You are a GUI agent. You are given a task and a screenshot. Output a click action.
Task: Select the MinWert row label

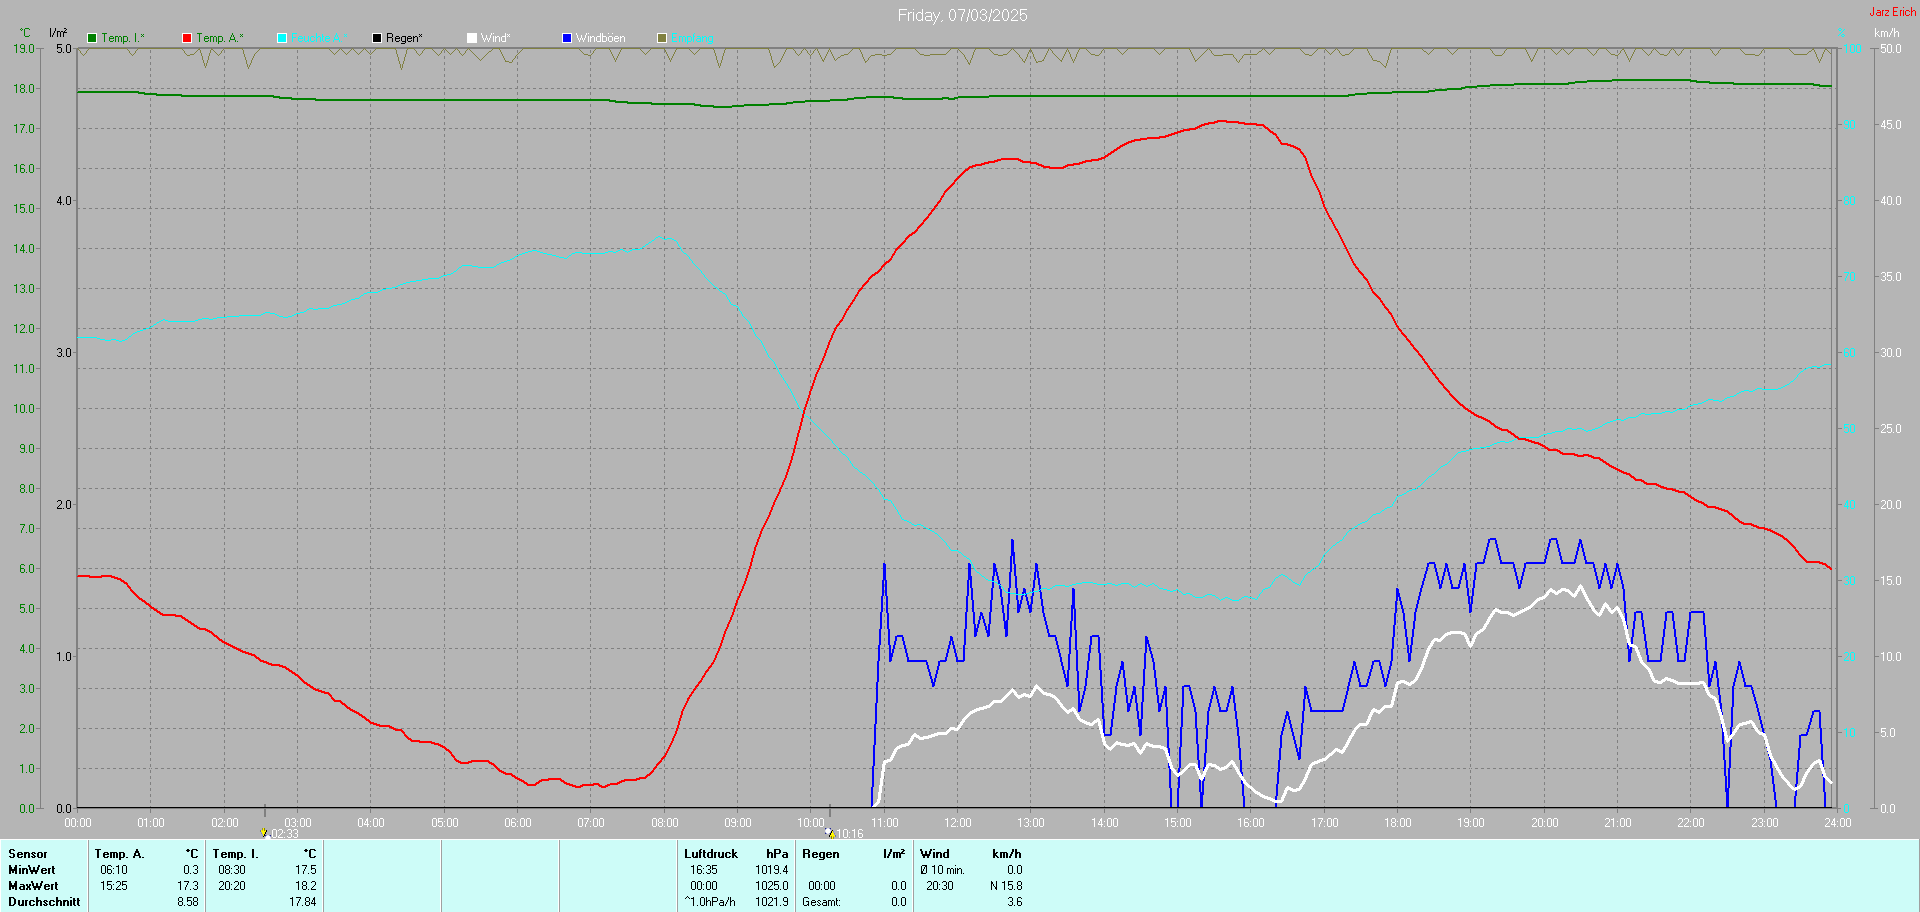tap(32, 870)
